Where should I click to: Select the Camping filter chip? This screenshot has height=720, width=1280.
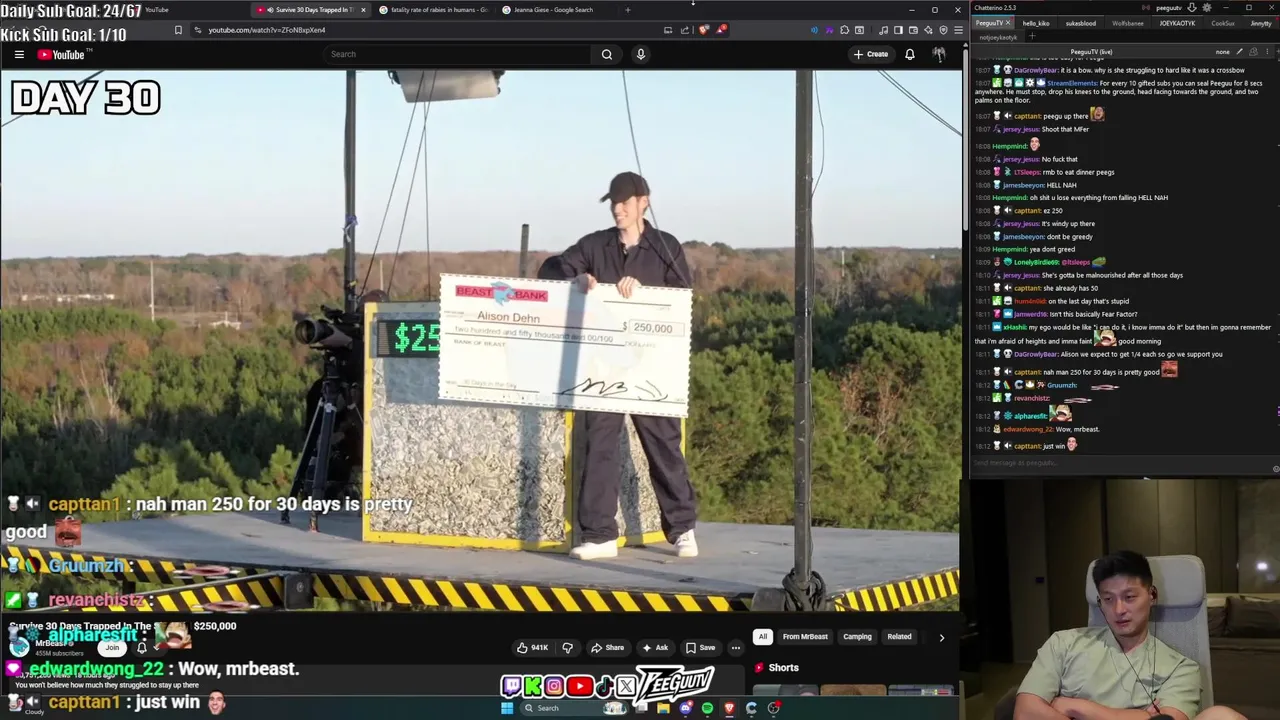[x=857, y=636]
